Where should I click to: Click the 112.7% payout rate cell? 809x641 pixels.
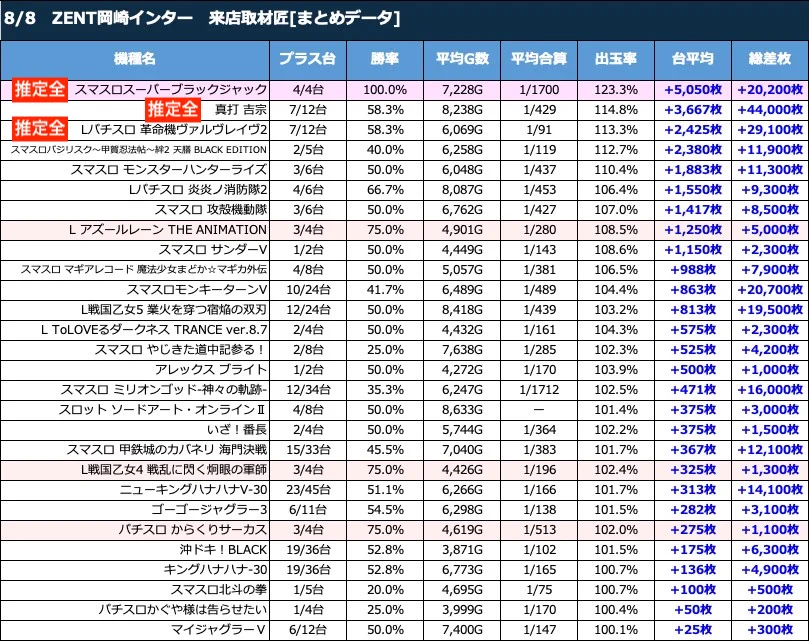coord(616,150)
